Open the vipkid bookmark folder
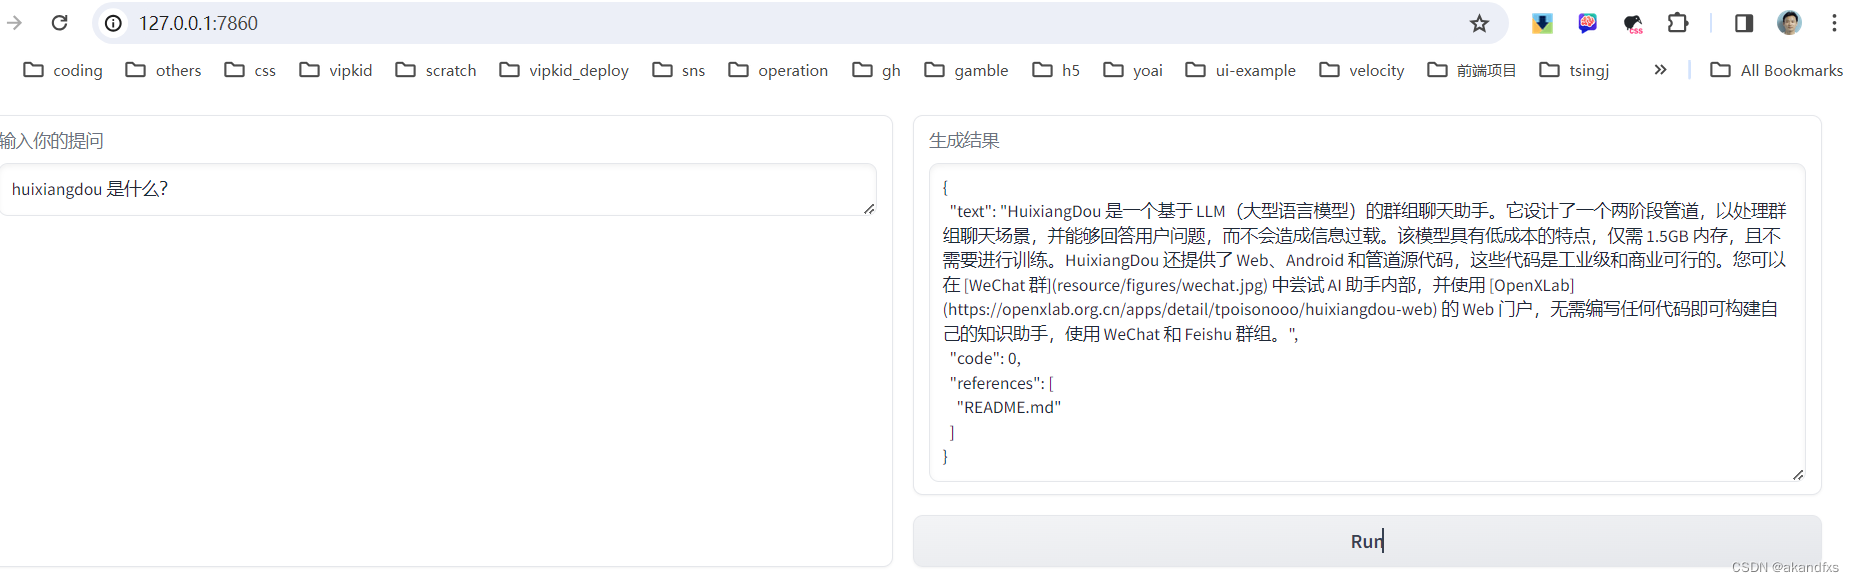The height and width of the screenshot is (582, 1854). tap(336, 70)
